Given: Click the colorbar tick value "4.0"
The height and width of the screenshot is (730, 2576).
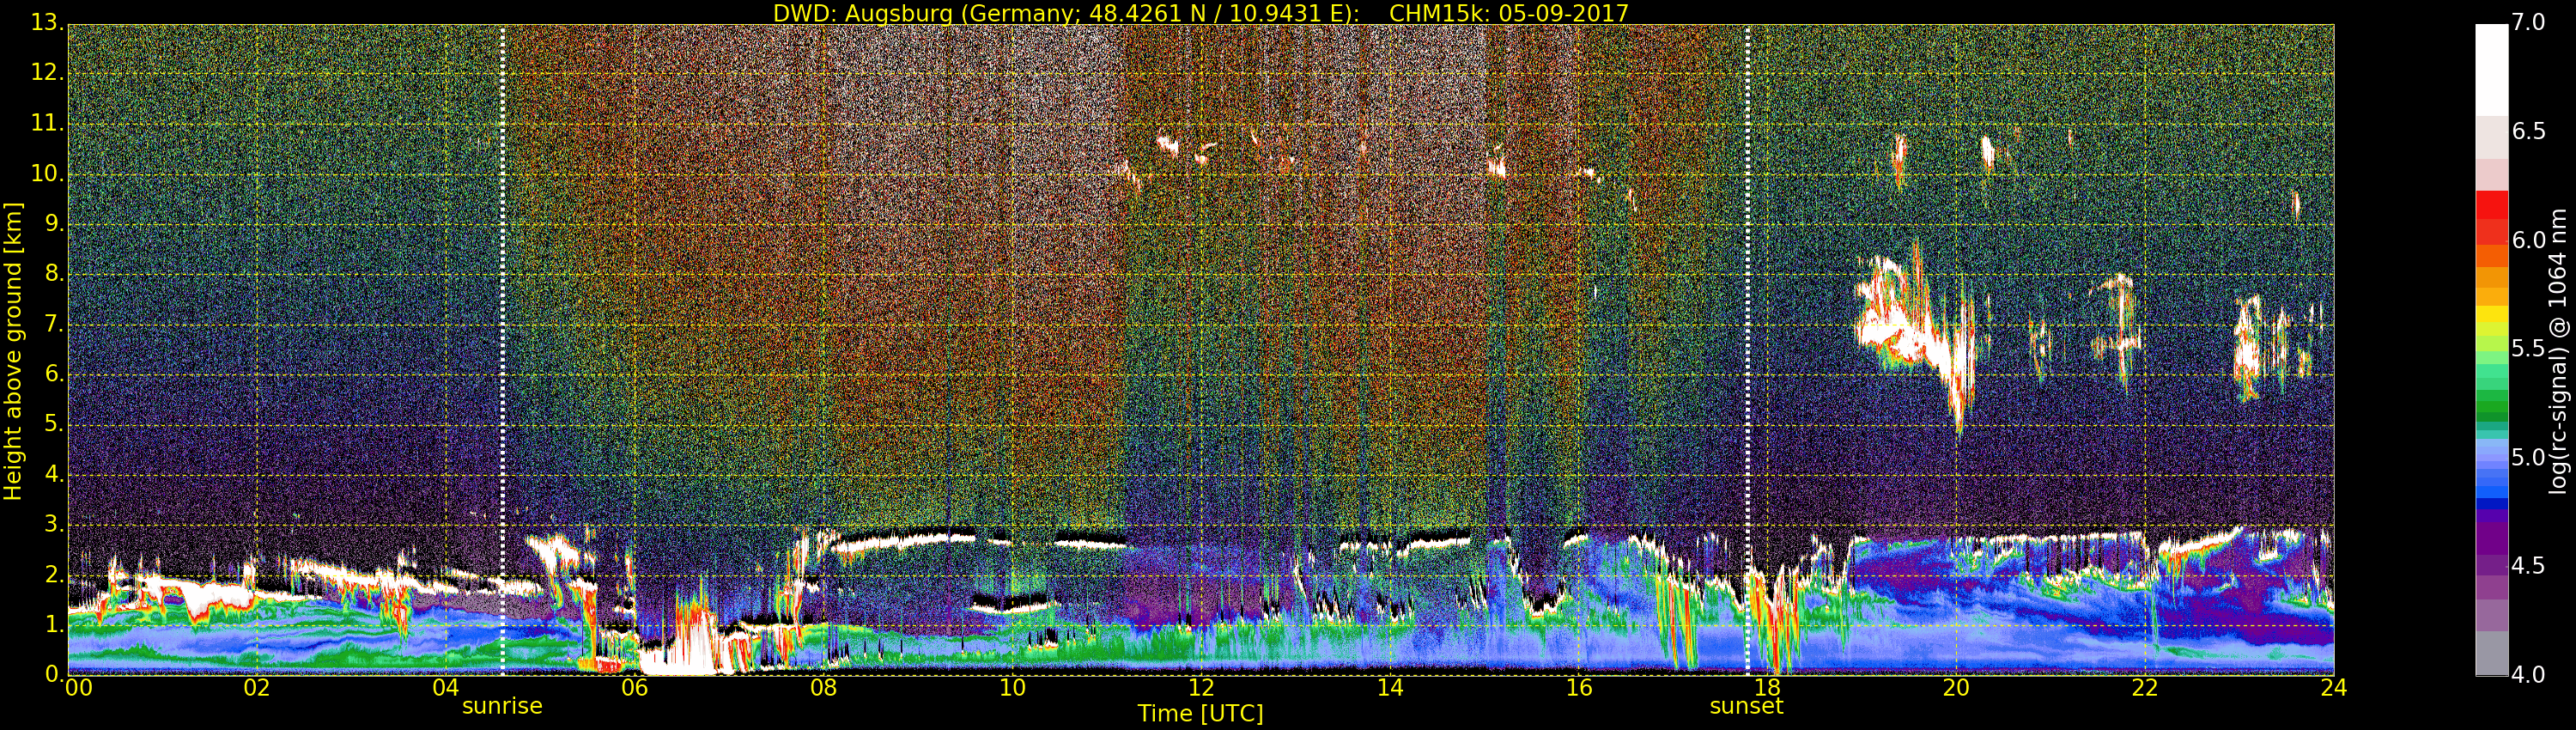Looking at the screenshot, I should pyautogui.click(x=2529, y=675).
